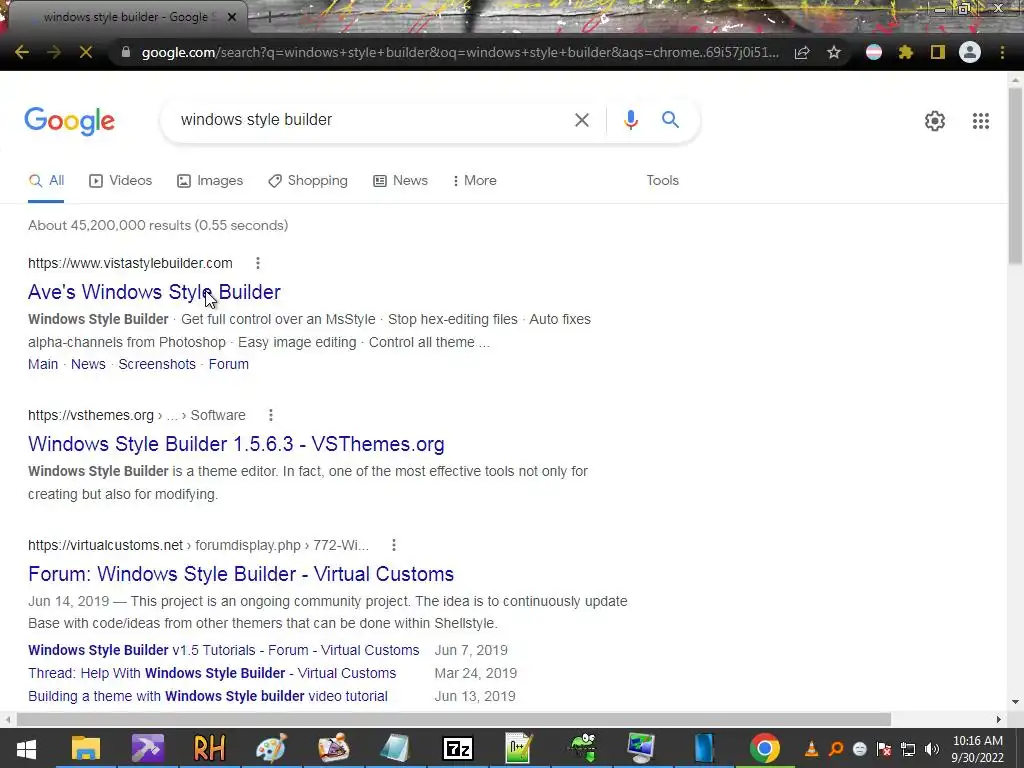Open options for virtualcustoms.net result

pyautogui.click(x=394, y=545)
